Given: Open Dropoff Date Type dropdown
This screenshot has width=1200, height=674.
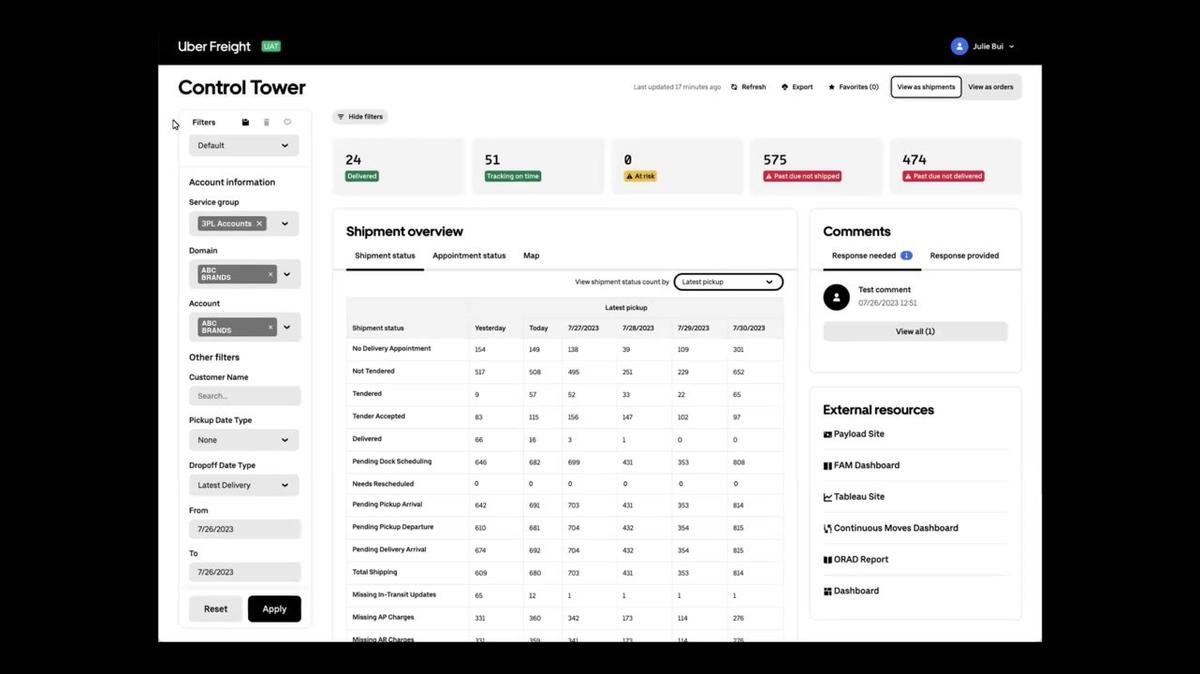Looking at the screenshot, I should pyautogui.click(x=244, y=485).
